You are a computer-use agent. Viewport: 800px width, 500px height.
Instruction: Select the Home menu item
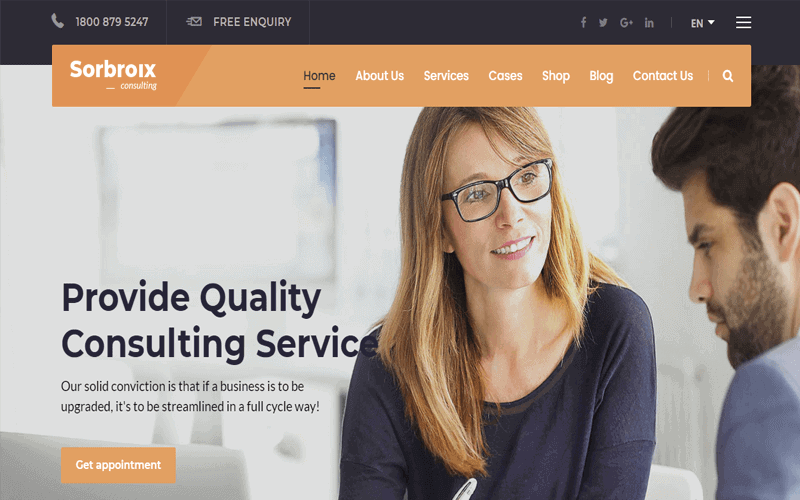coord(319,76)
